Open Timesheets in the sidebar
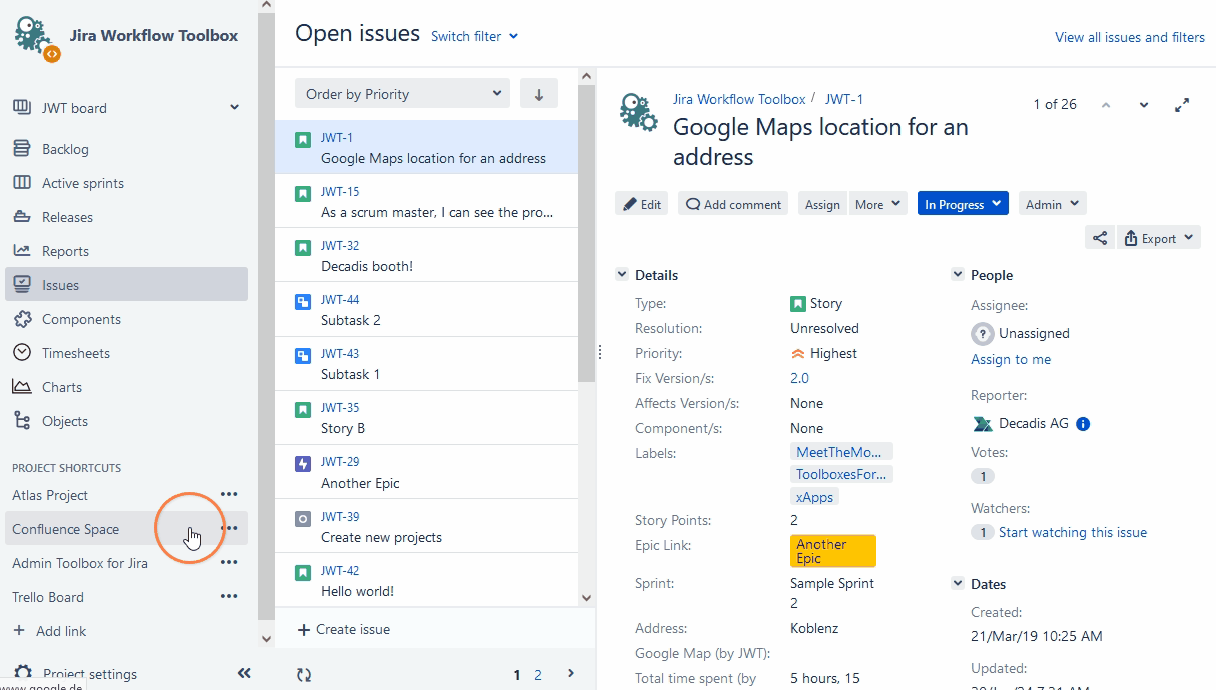The image size is (1216, 690). click(x=75, y=353)
